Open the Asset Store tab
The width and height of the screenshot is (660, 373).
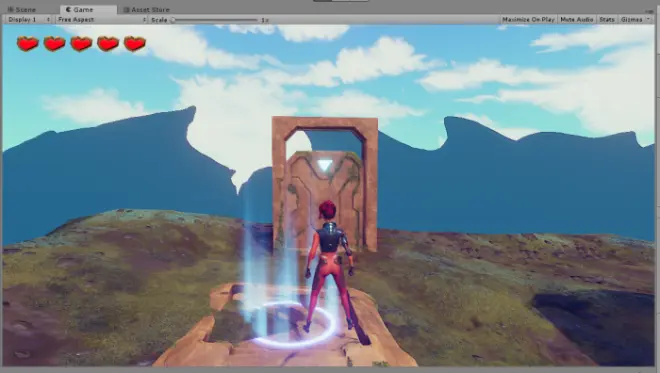point(146,9)
